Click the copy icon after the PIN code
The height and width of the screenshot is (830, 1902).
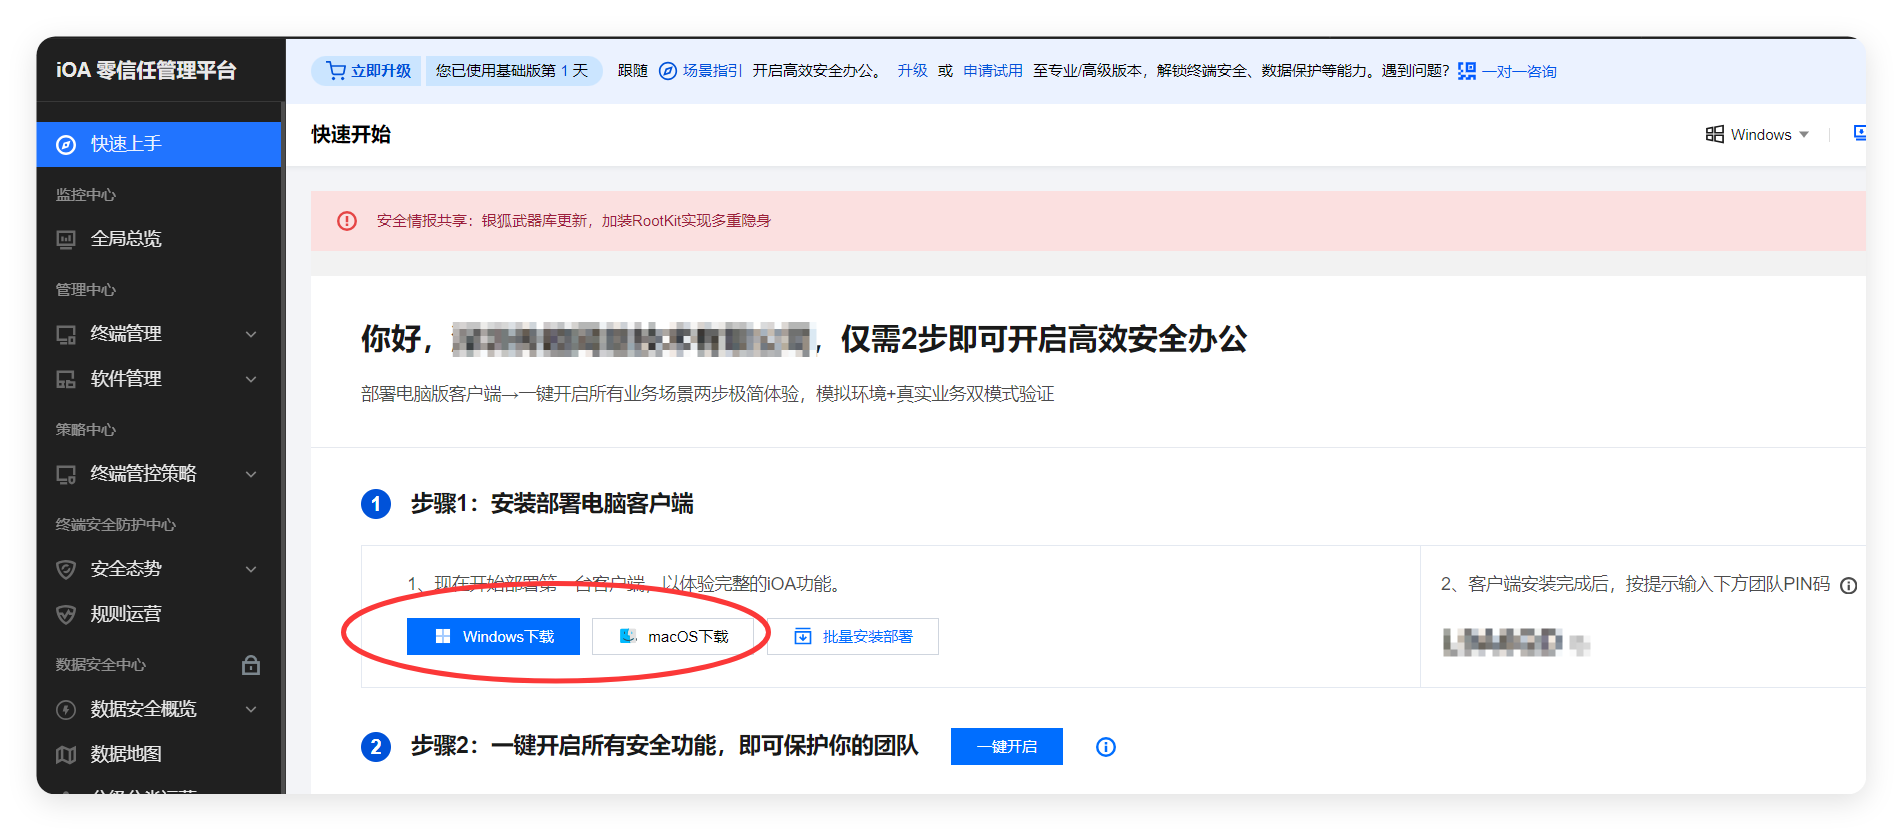pyautogui.click(x=1580, y=644)
